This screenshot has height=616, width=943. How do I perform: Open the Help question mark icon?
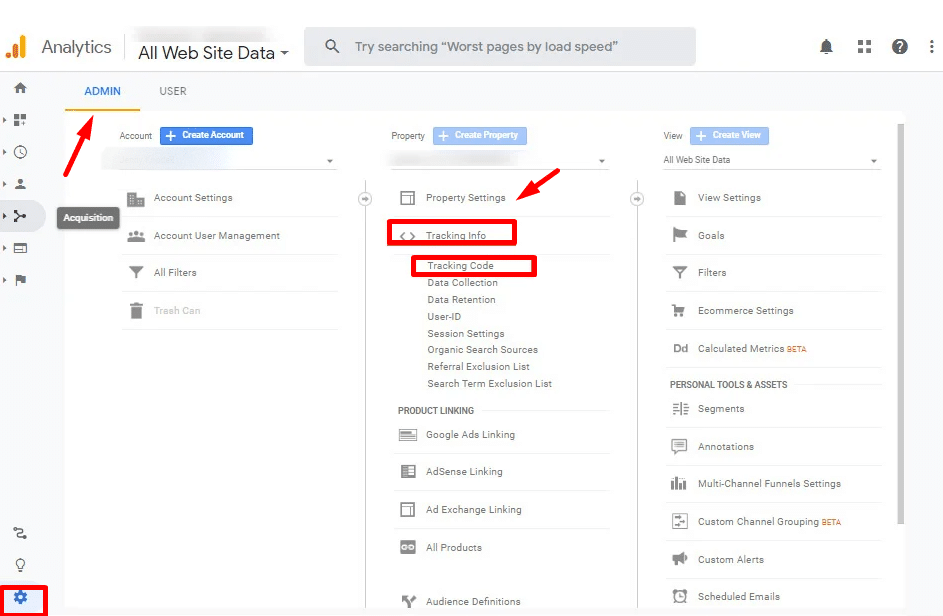click(x=899, y=46)
